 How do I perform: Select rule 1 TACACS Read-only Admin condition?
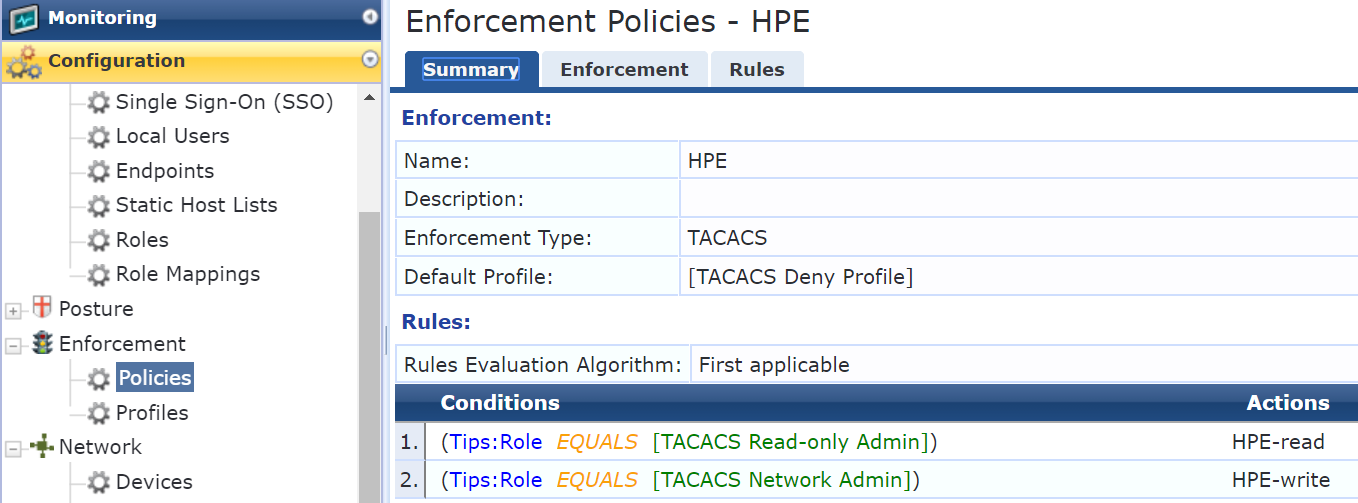pos(689,442)
